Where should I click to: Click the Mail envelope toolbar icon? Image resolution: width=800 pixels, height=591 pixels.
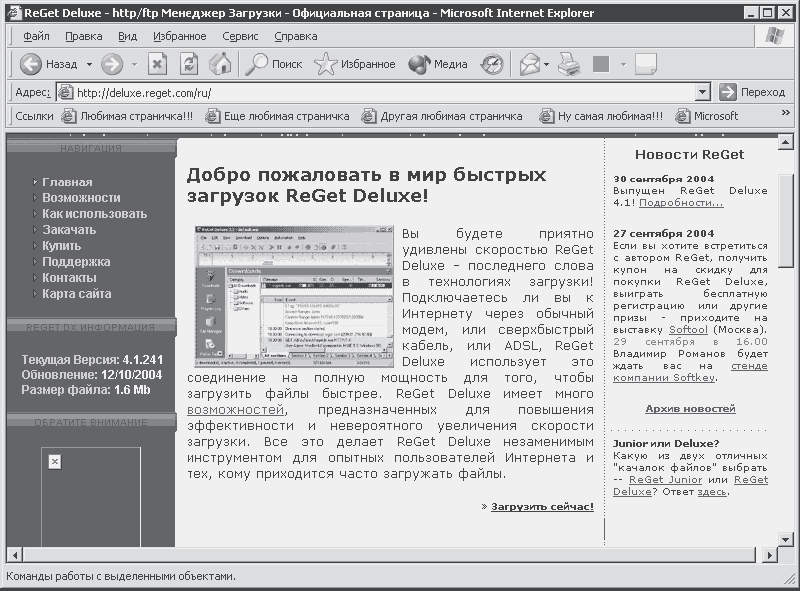point(529,64)
